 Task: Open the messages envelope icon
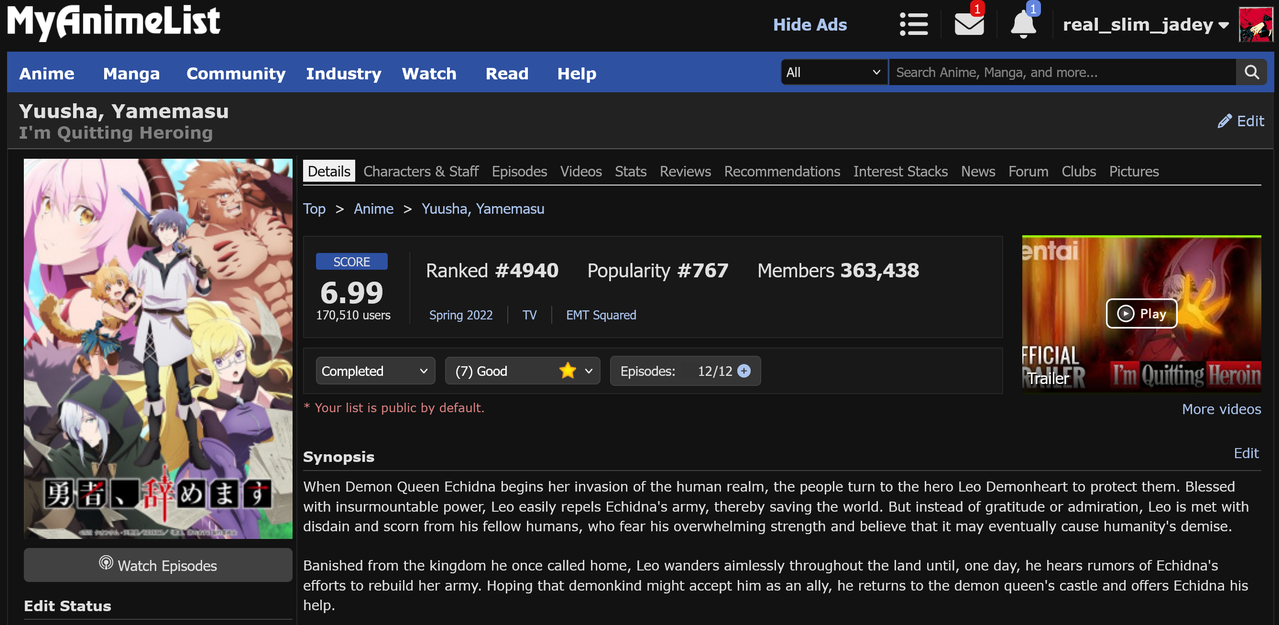point(969,23)
